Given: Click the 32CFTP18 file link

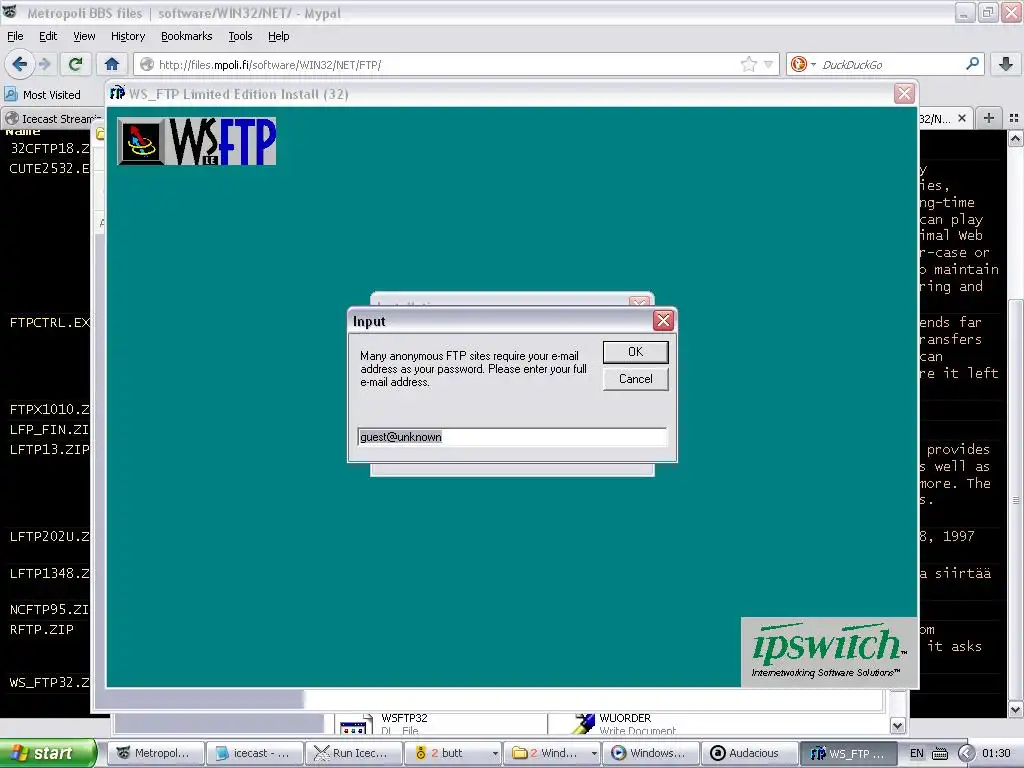Looking at the screenshot, I should (50, 148).
